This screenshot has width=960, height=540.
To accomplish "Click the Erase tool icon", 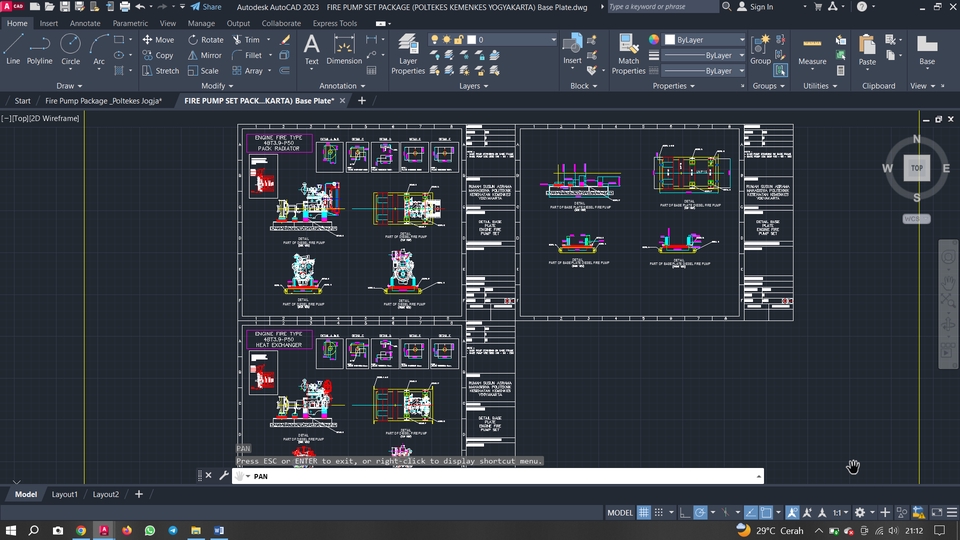I will (x=285, y=39).
